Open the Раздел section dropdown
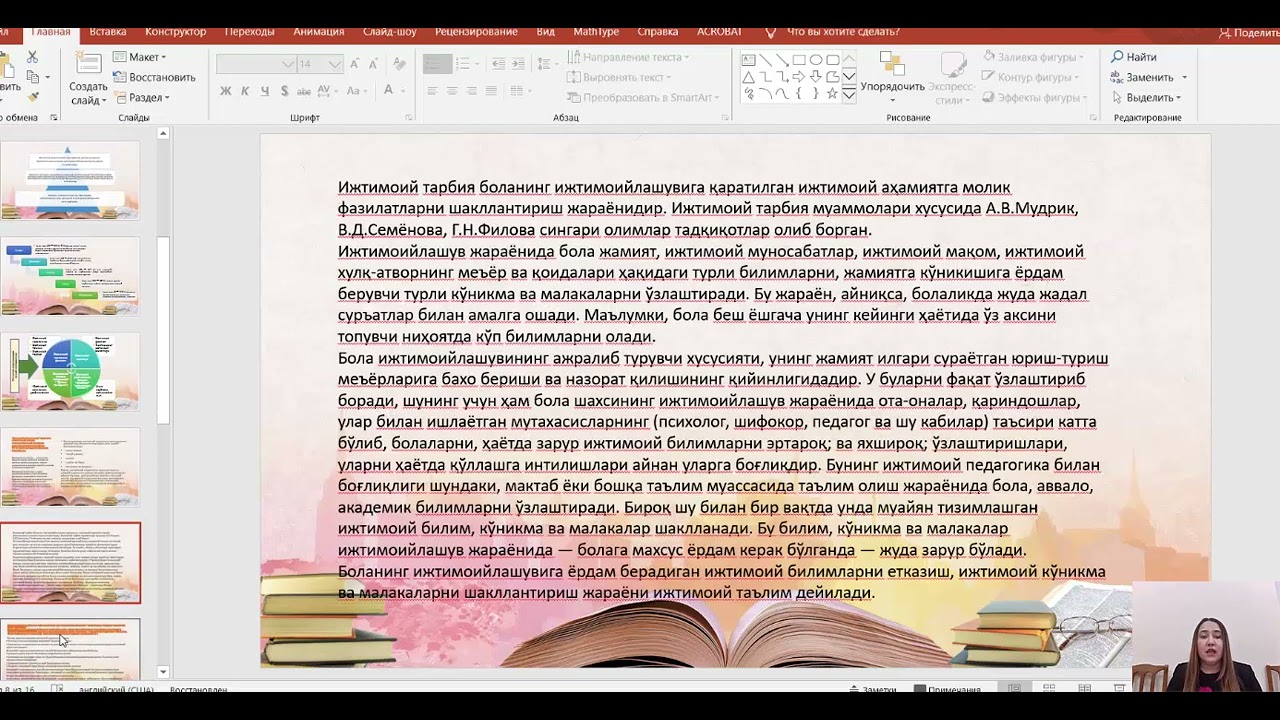 point(142,98)
